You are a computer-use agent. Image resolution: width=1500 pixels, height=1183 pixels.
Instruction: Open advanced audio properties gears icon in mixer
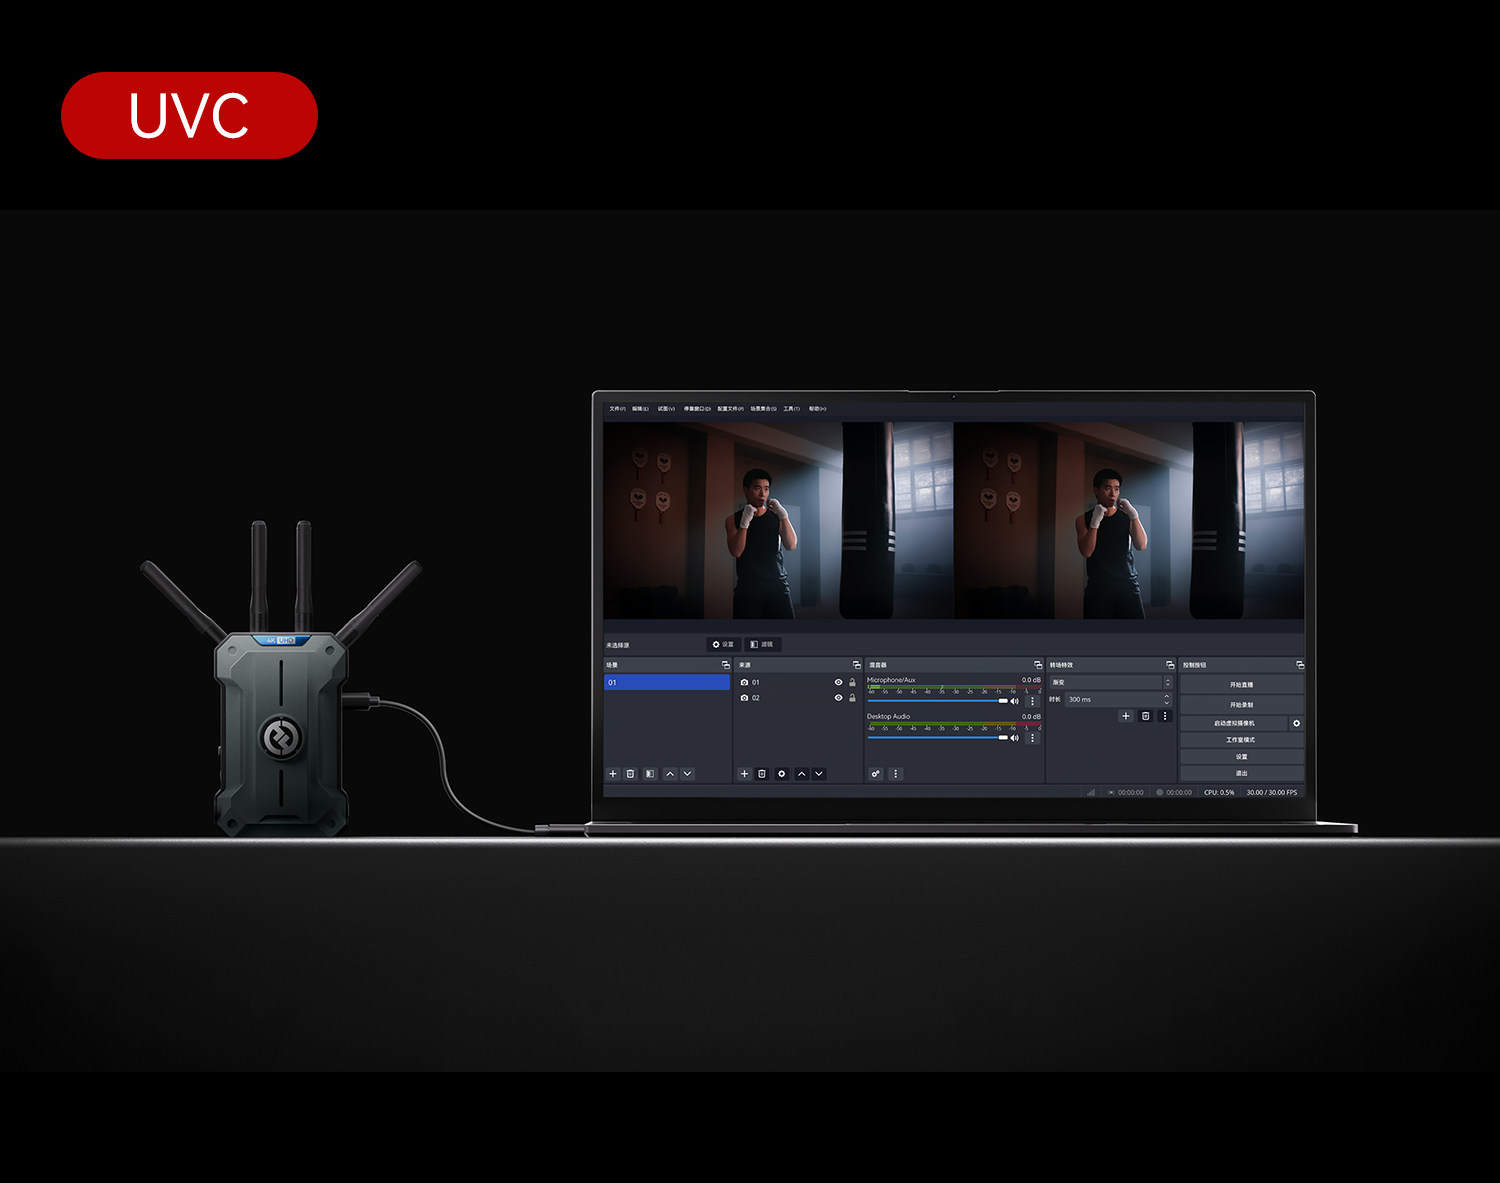click(876, 774)
